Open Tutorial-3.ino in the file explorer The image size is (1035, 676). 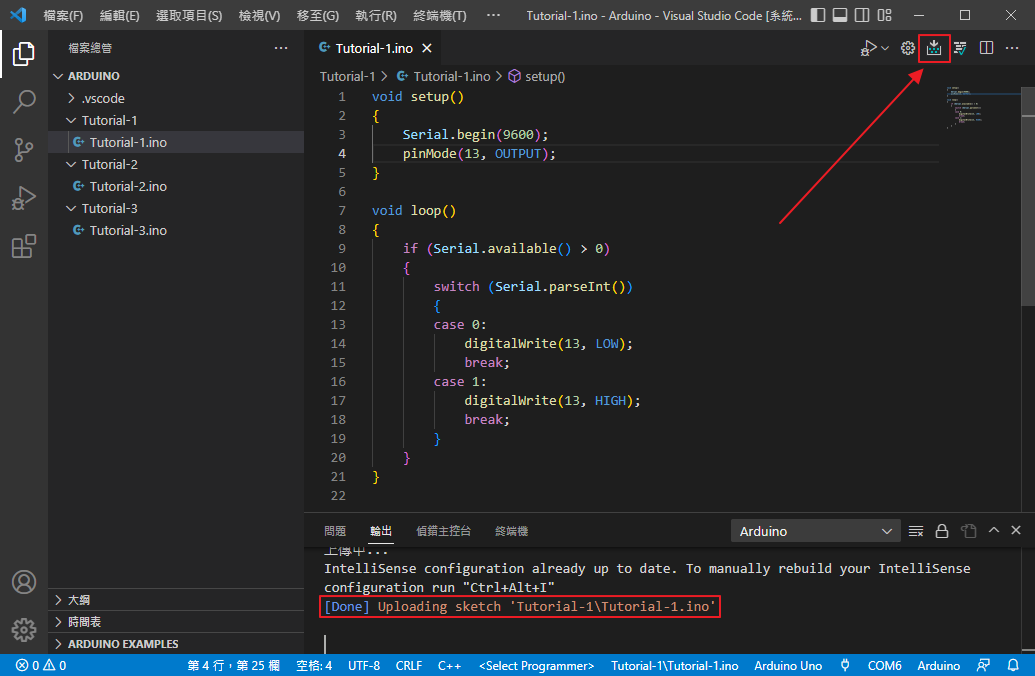click(128, 230)
